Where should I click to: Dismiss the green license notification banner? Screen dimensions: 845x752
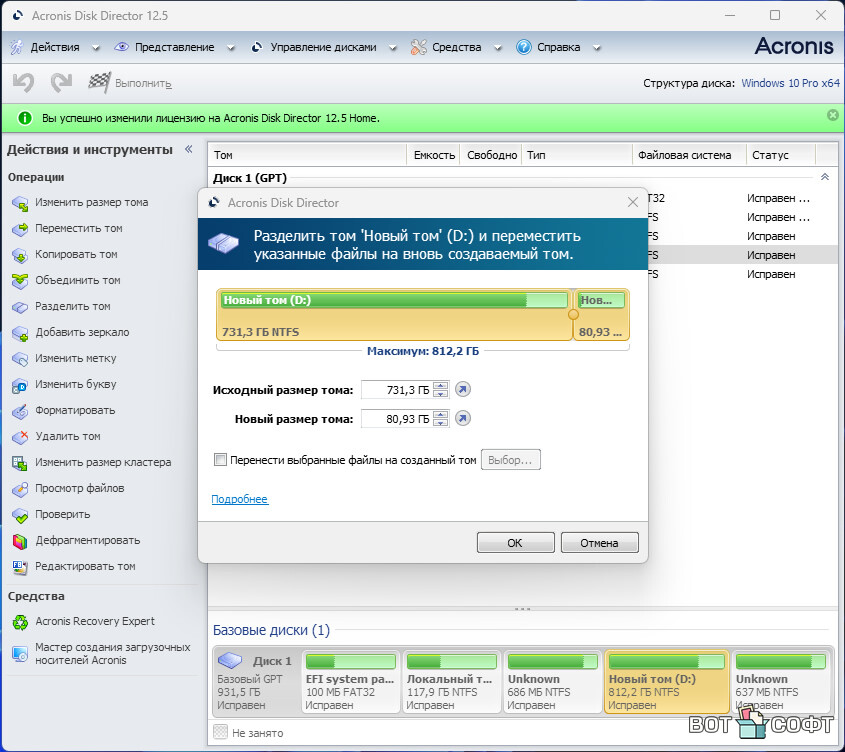[x=832, y=116]
